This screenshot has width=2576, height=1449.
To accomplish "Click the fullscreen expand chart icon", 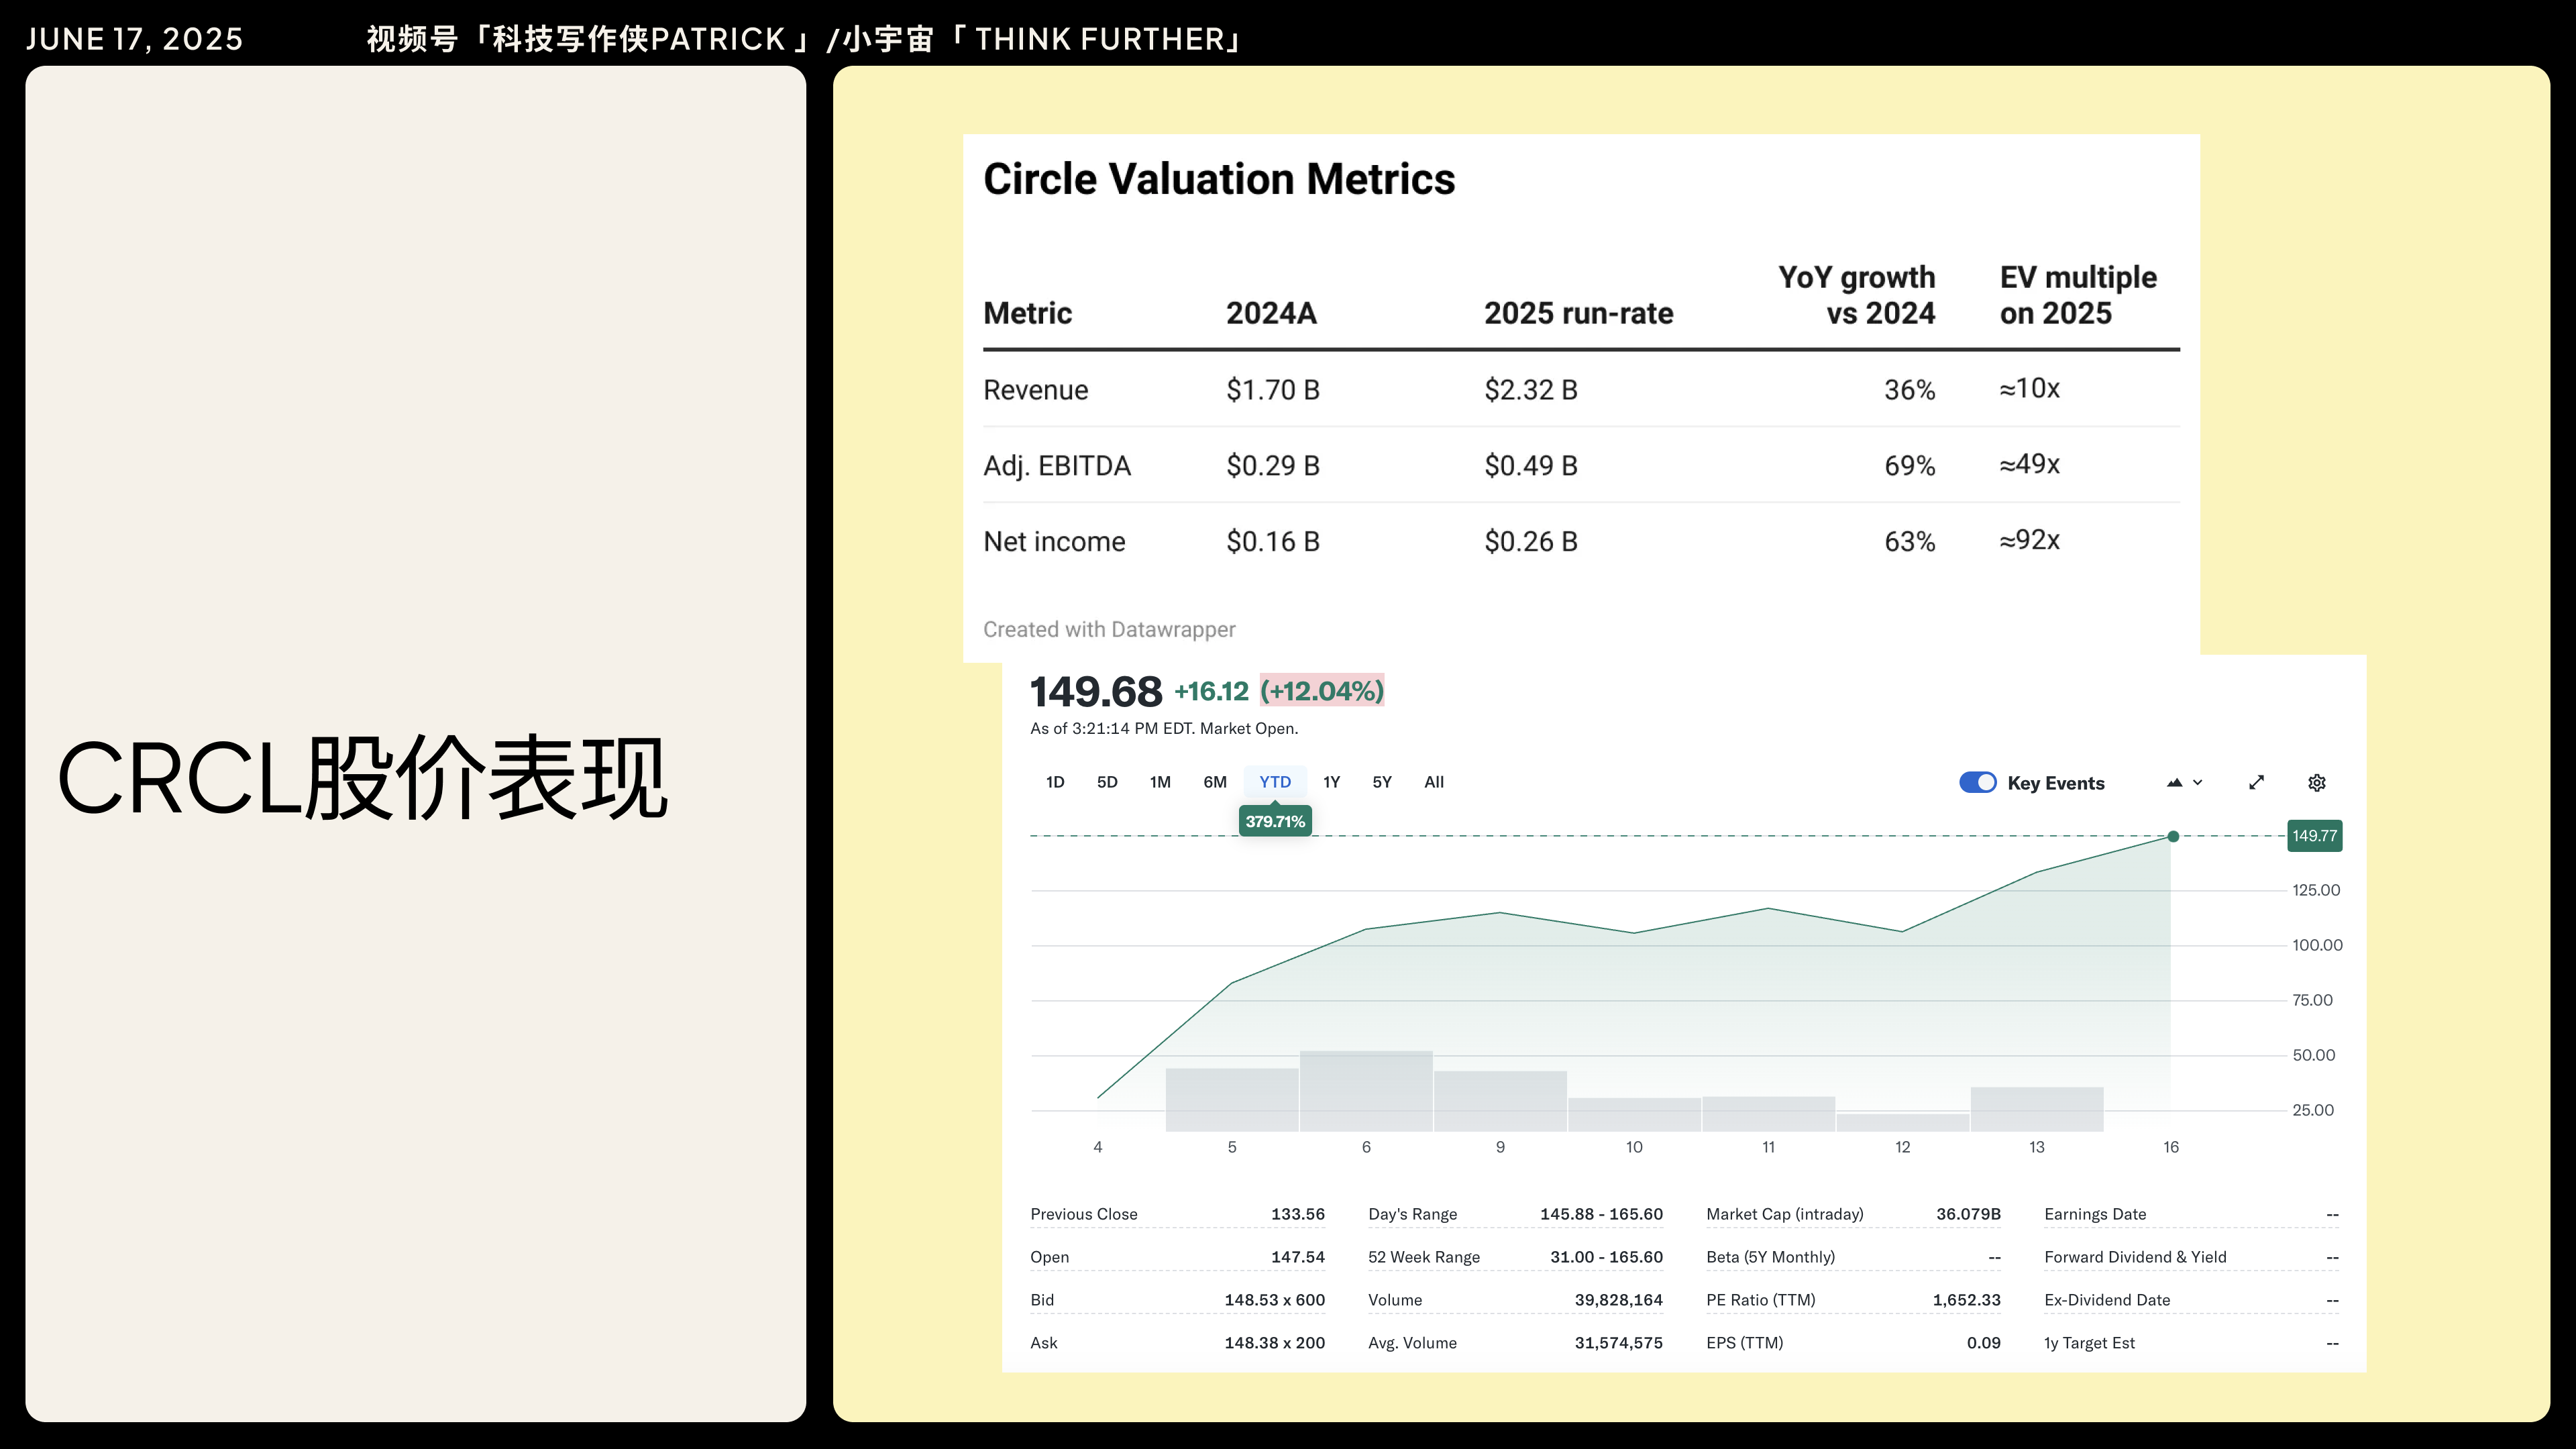I will click(x=2256, y=783).
